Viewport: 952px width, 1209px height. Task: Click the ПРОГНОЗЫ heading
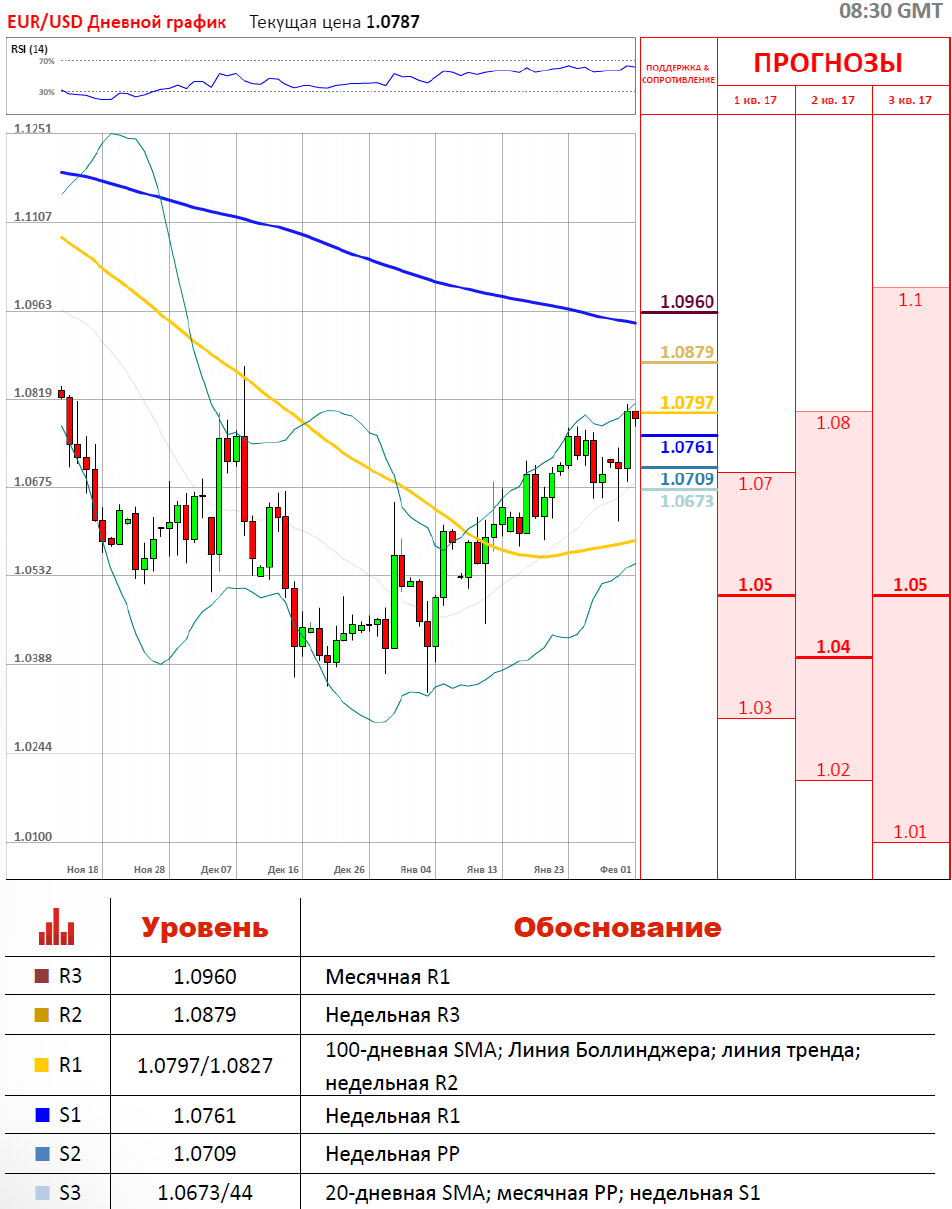point(828,63)
